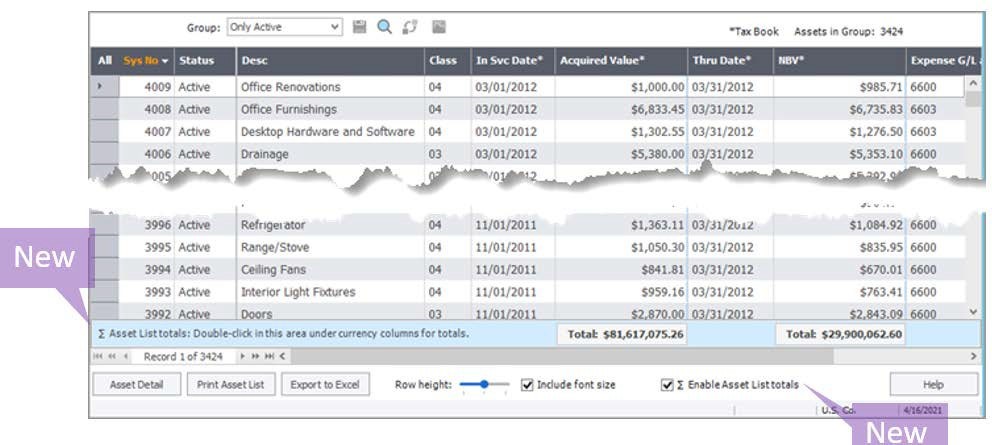This screenshot has height=445, width=992.
Task: Select Office Furnishings description cell
Action: (330, 109)
